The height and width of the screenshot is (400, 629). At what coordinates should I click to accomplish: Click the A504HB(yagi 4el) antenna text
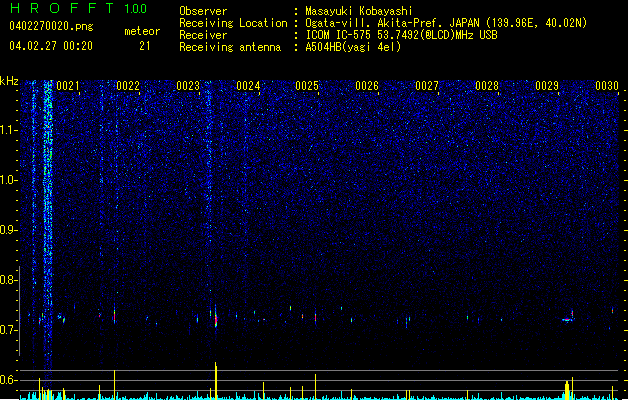click(353, 47)
